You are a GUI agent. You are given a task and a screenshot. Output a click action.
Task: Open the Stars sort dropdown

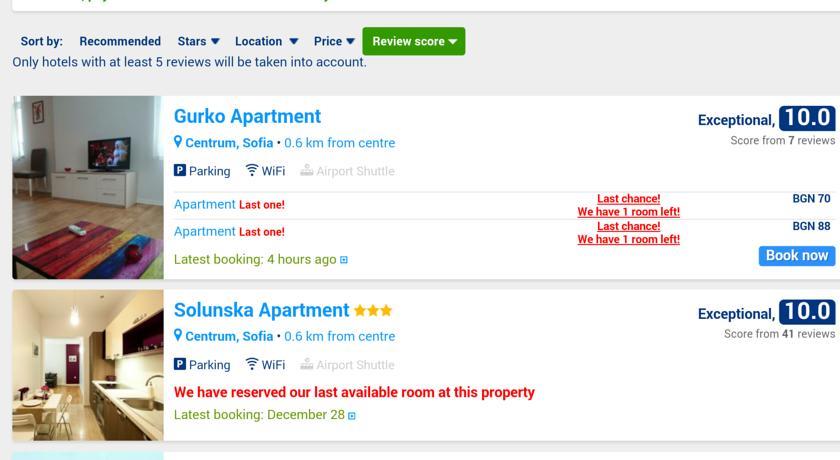click(x=198, y=41)
